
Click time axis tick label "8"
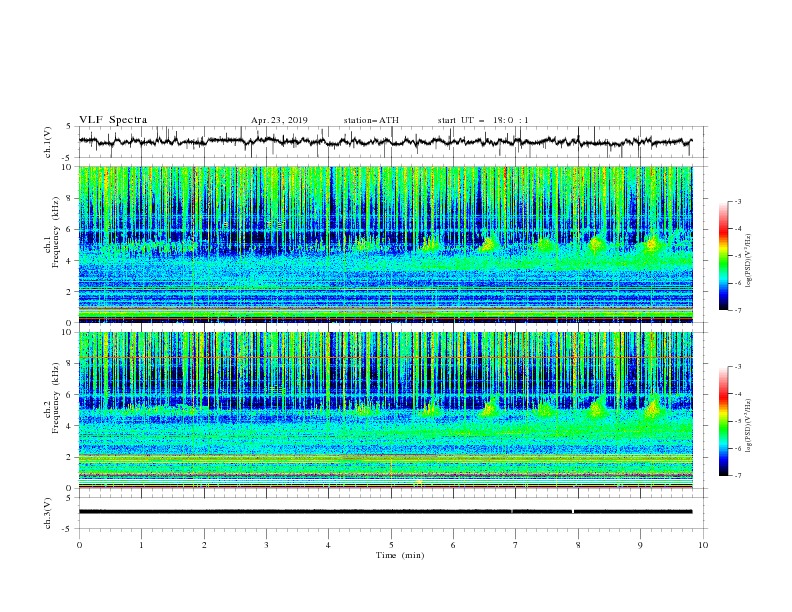578,545
